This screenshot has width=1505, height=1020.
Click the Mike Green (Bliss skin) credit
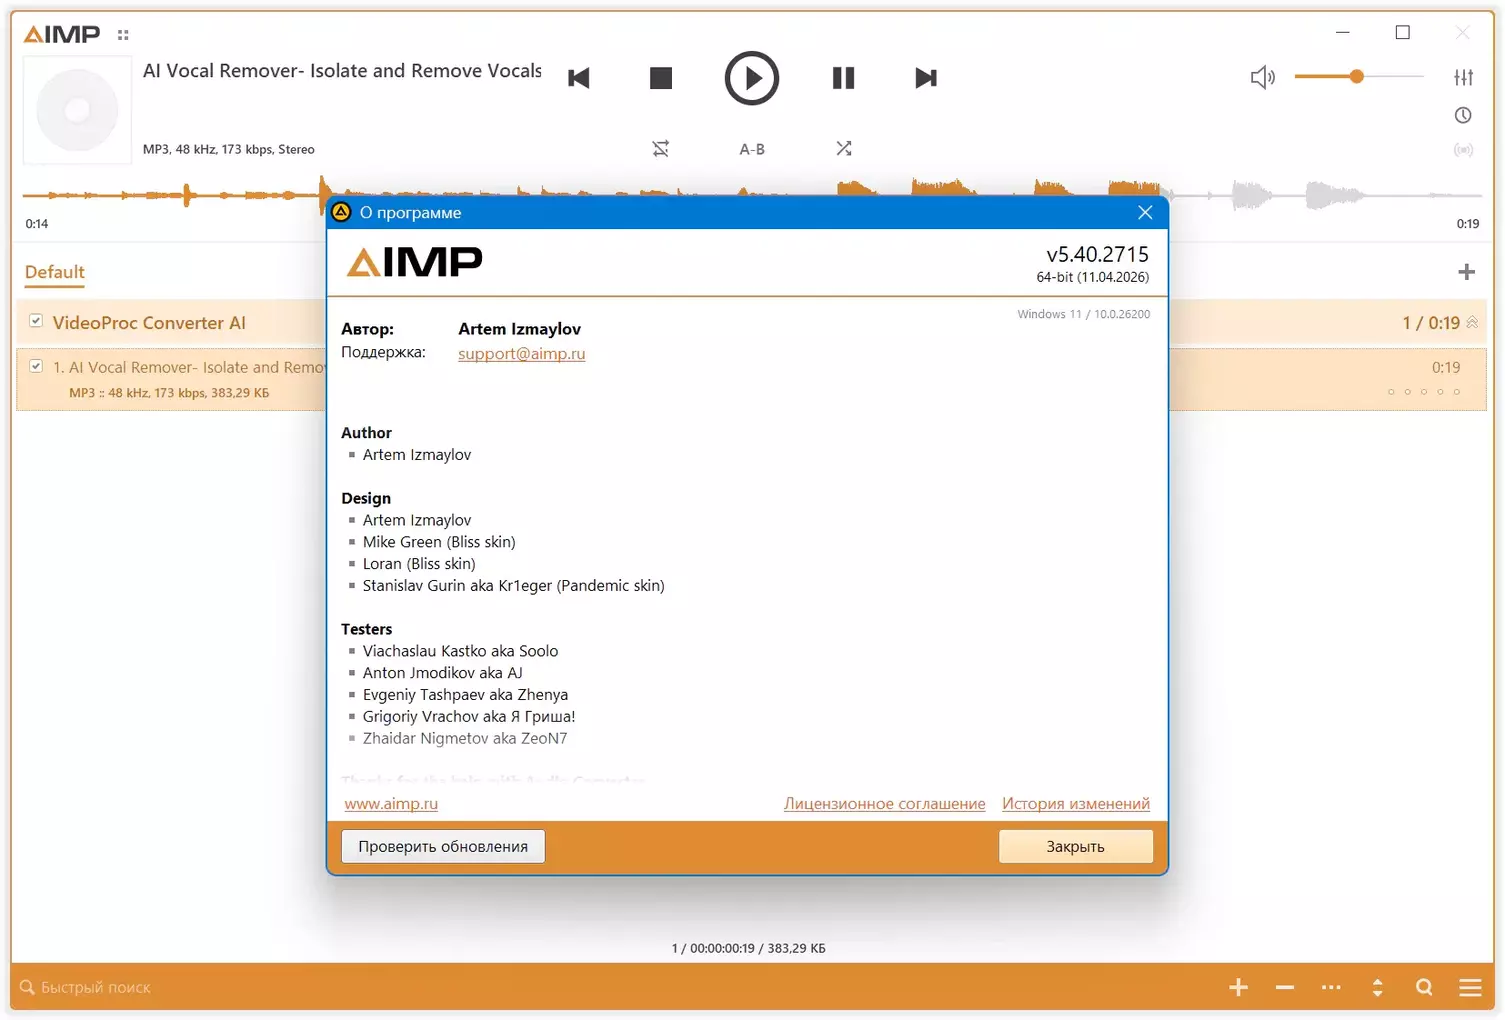[x=439, y=542]
